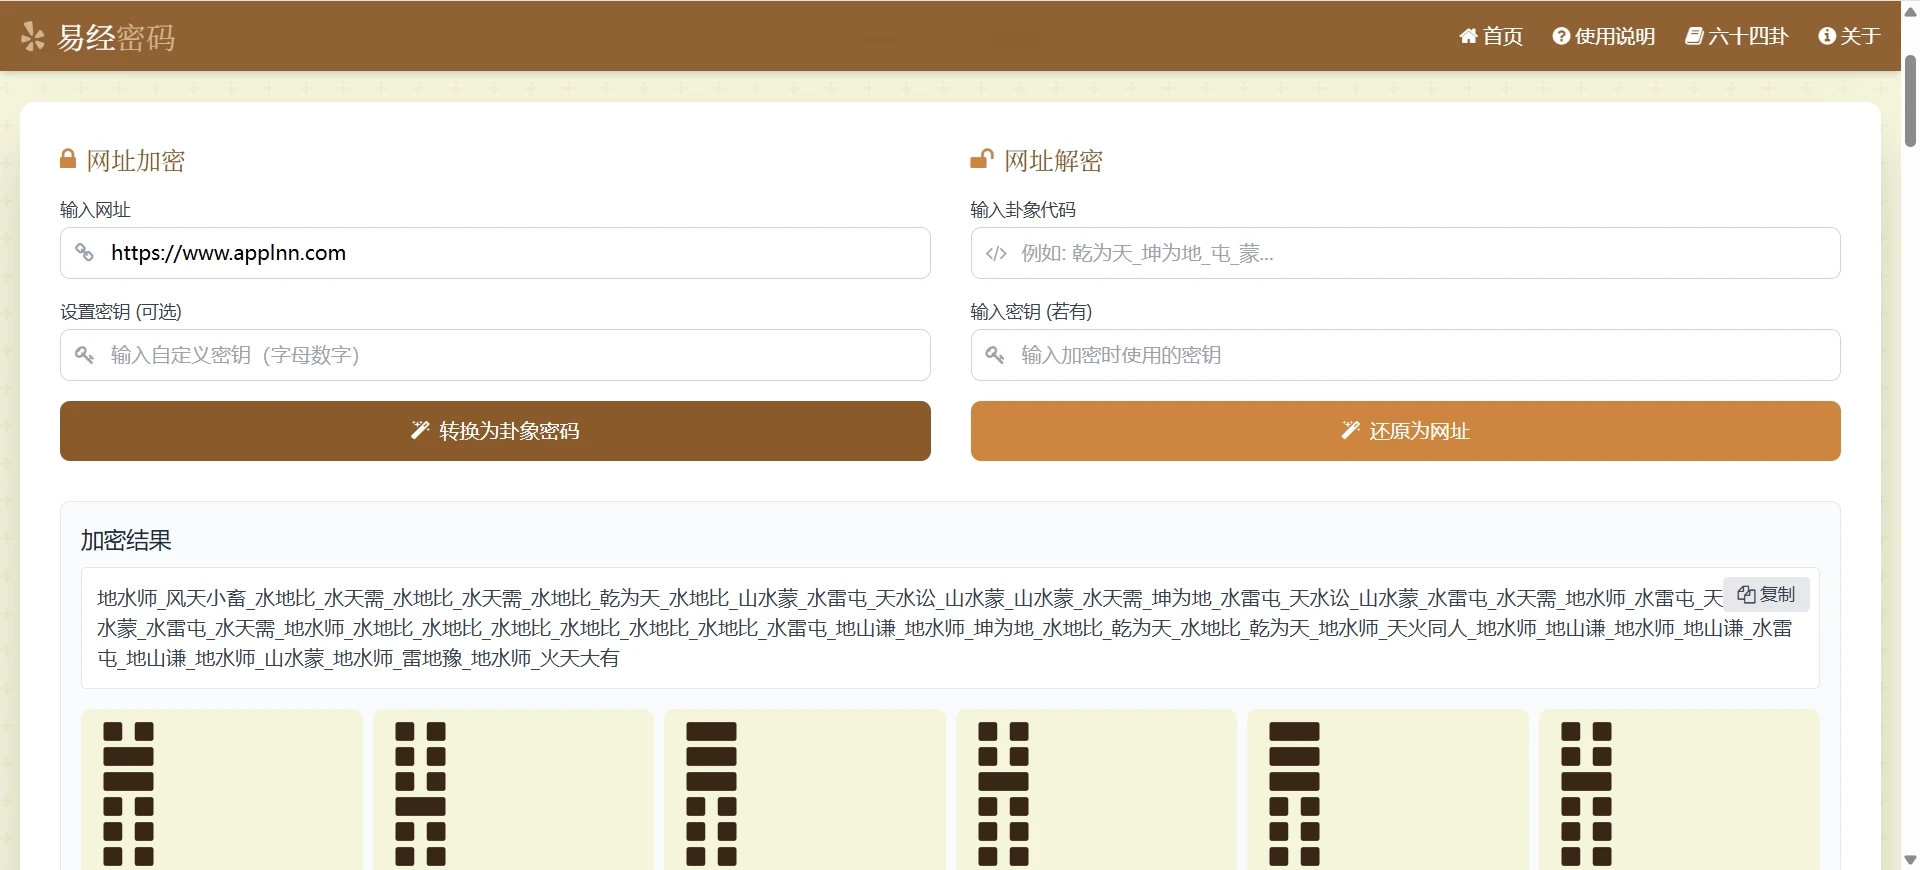Open the 使用说明 usage guide
This screenshot has height=870, width=1920.
tap(1604, 36)
